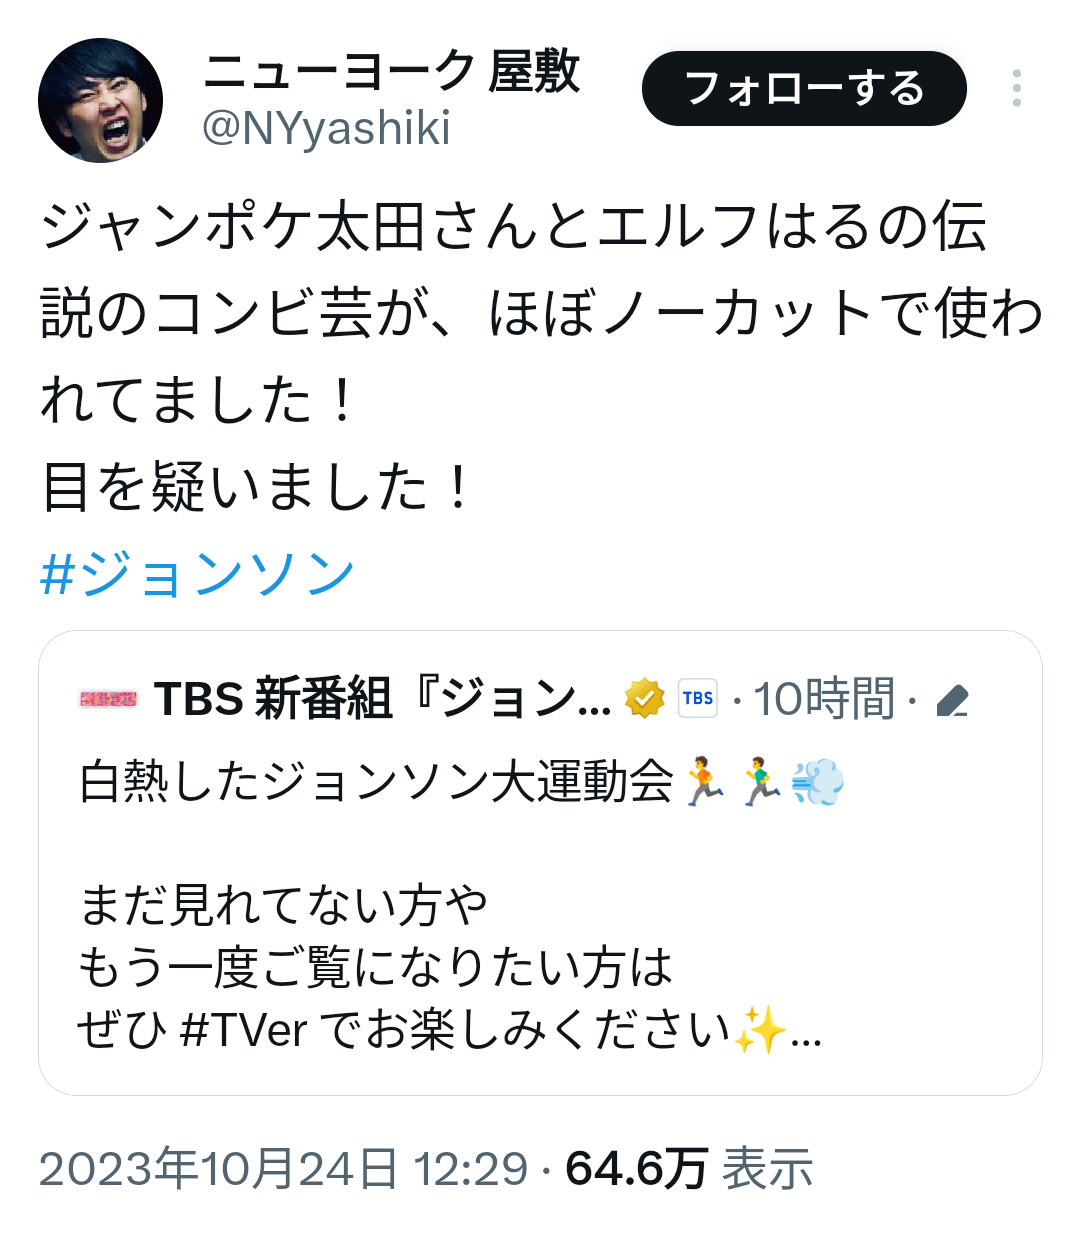Open the 64.6万 表示 view count
Image resolution: width=1080 pixels, height=1235 pixels.
click(x=689, y=1168)
